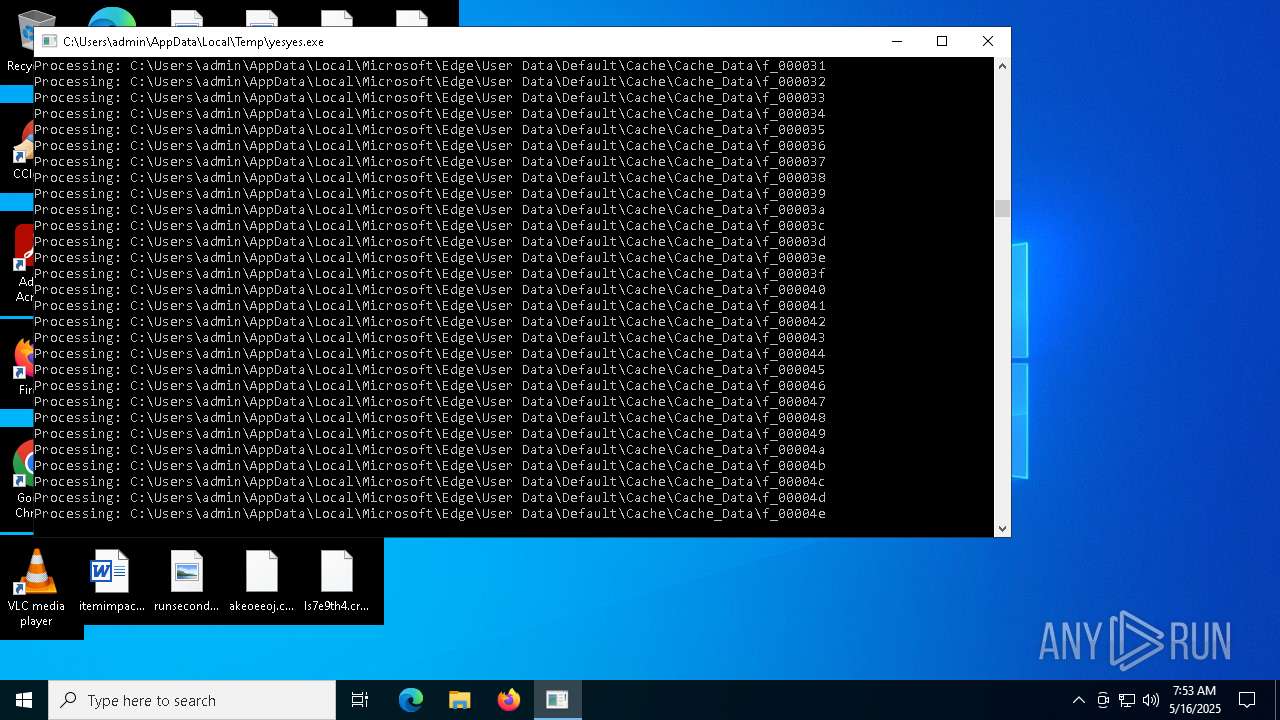
Task: Select the akeoeeoj.c file icon
Action: tap(261, 581)
